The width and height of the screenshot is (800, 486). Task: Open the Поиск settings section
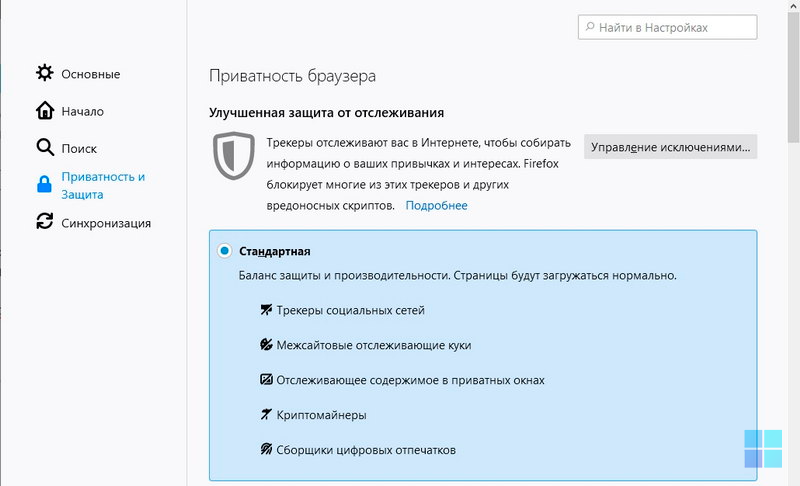(x=79, y=148)
